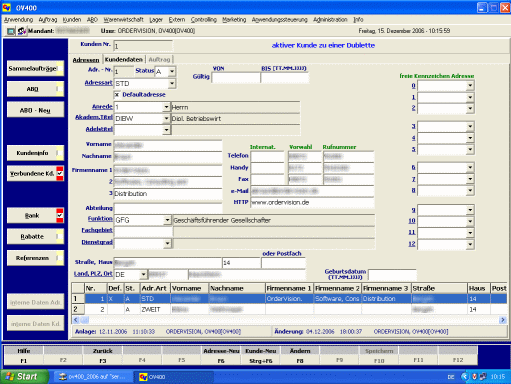Click the Firmenname 3 Distribution field
Screen dimensions: 511x384
pyautogui.click(x=168, y=194)
